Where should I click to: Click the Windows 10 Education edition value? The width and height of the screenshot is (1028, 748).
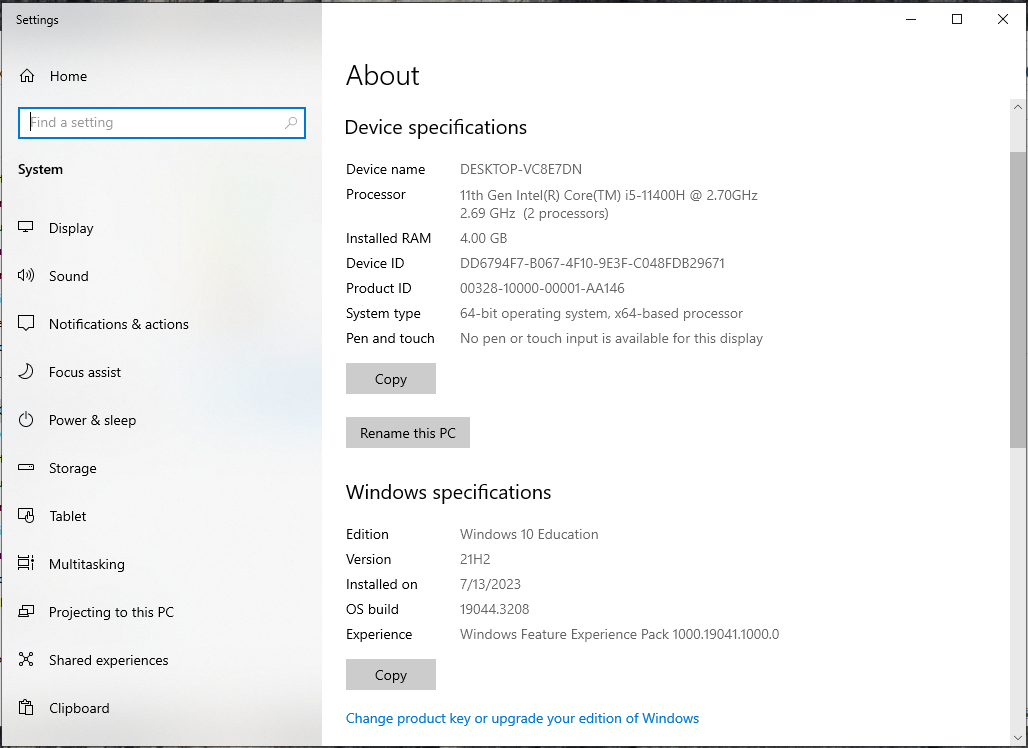click(529, 534)
